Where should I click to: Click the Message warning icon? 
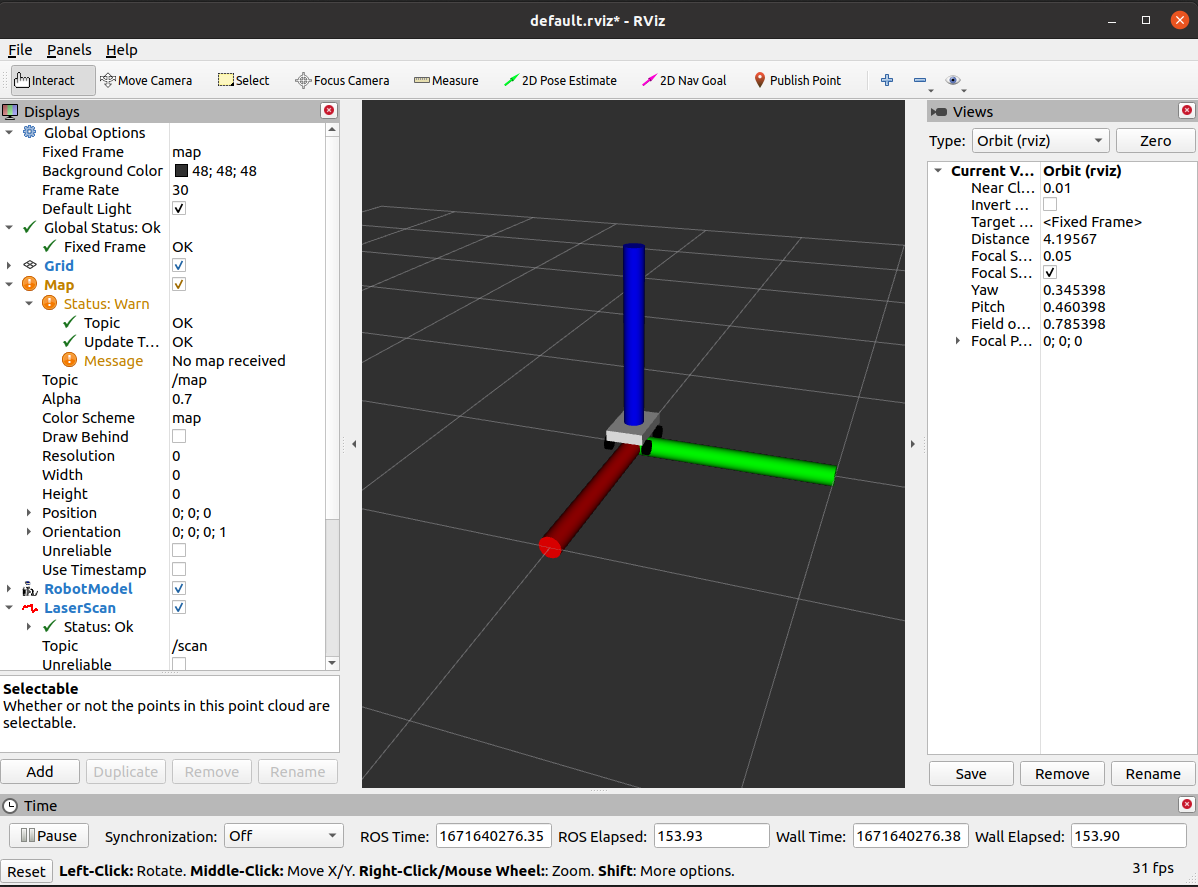[x=70, y=360]
